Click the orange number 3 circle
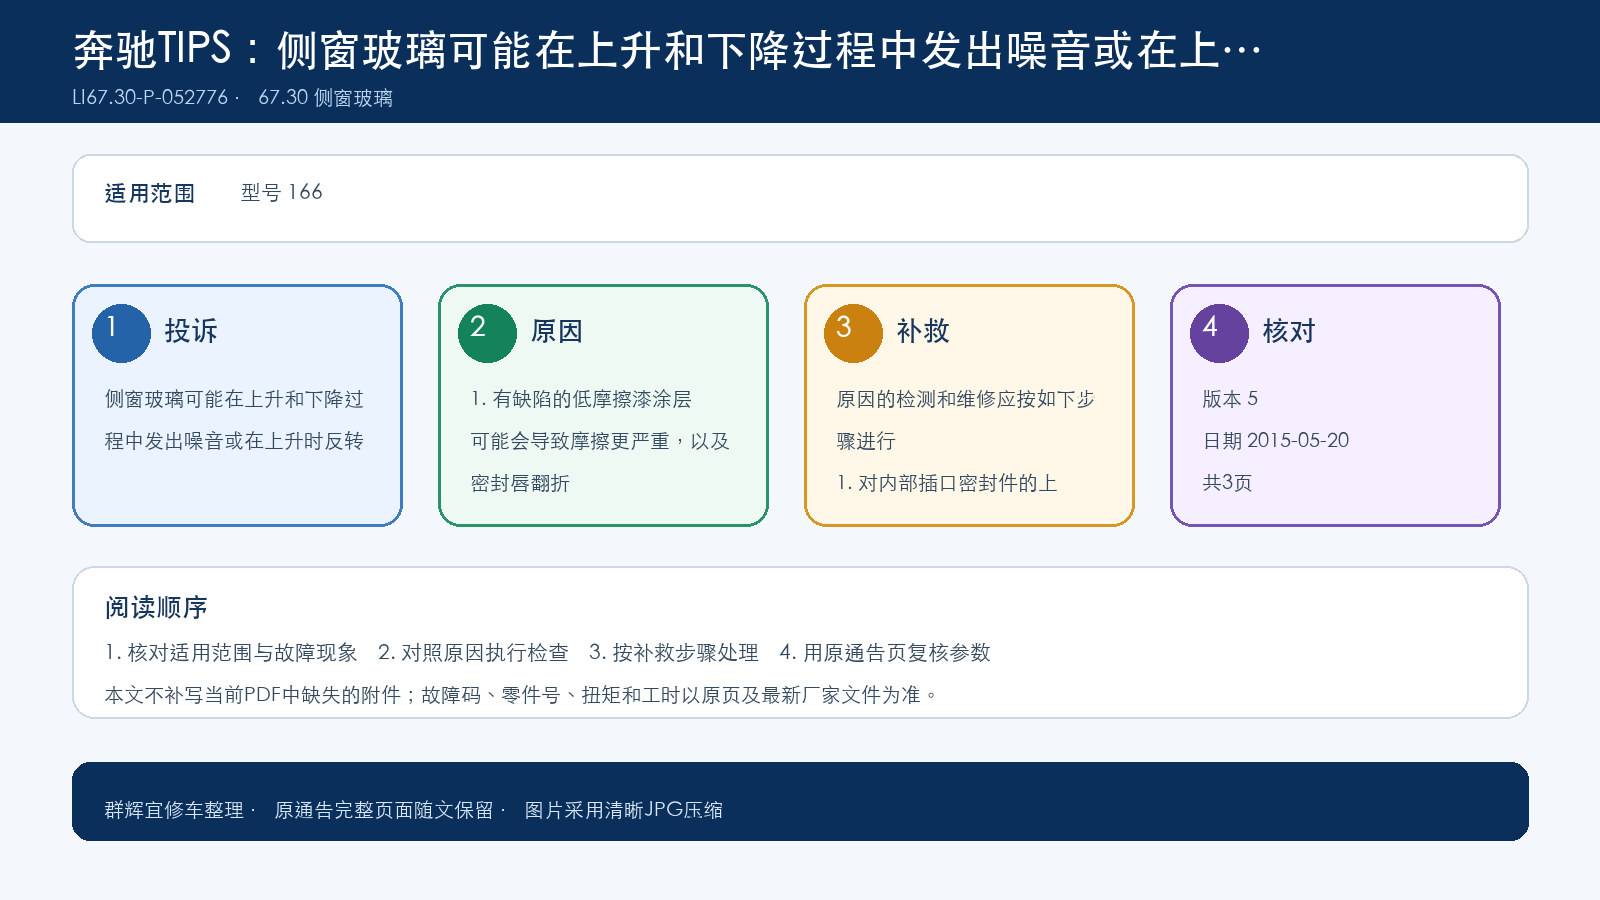1600x900 pixels. (853, 333)
